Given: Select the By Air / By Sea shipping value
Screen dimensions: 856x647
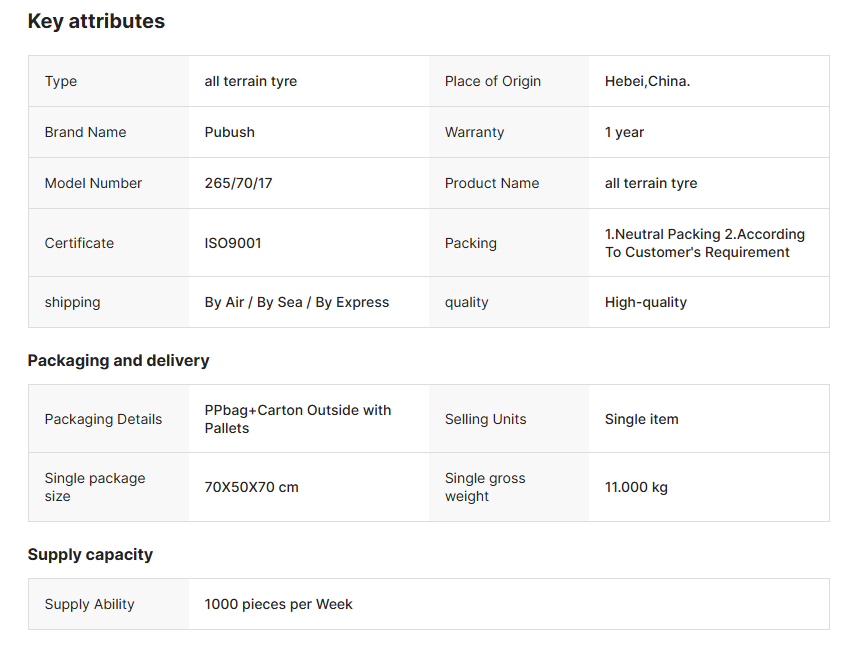Looking at the screenshot, I should pyautogui.click(x=297, y=302).
